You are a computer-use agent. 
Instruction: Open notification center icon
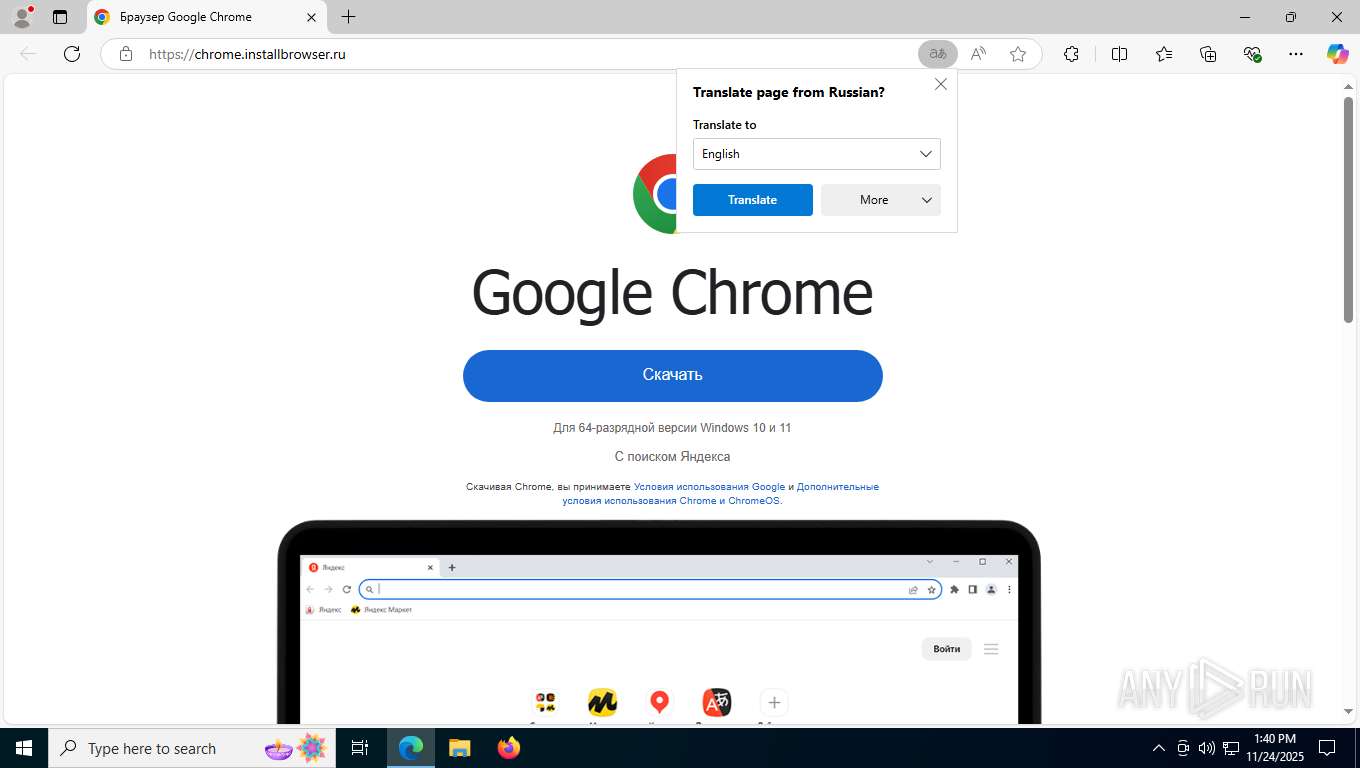[x=1327, y=748]
